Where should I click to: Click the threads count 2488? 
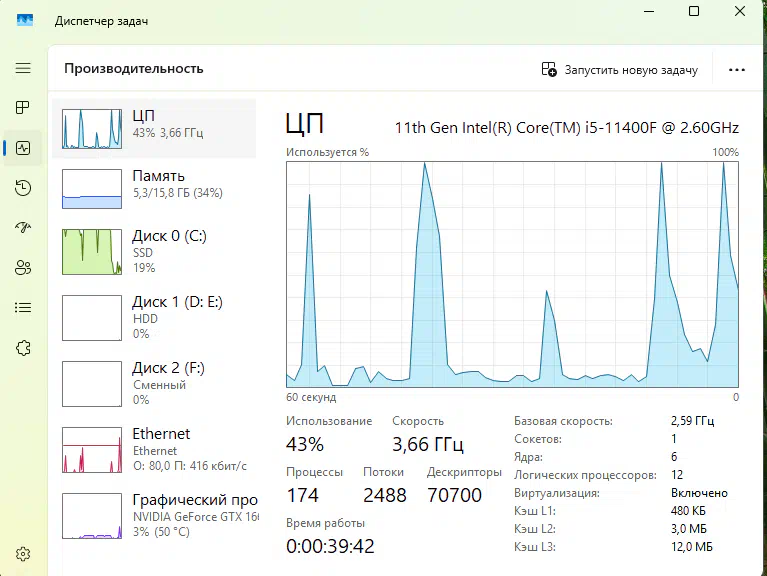click(x=384, y=495)
